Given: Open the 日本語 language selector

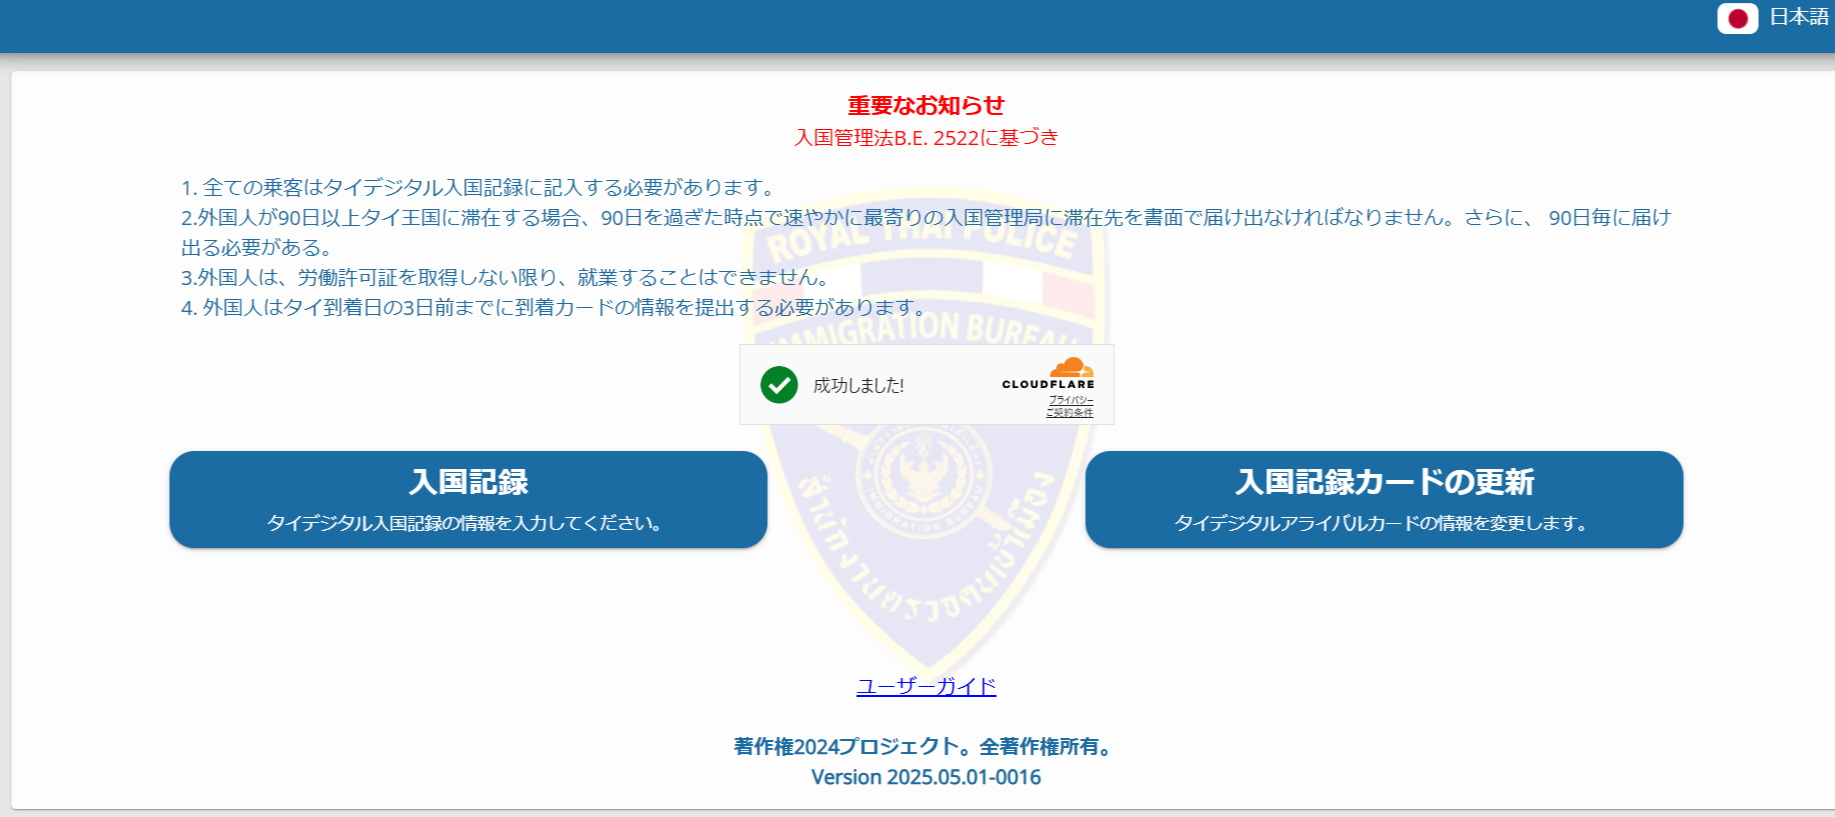Looking at the screenshot, I should pos(1798,18).
